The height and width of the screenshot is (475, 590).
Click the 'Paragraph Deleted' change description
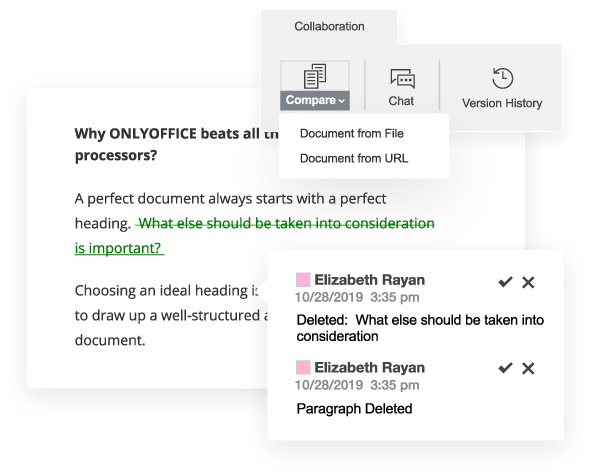(354, 409)
